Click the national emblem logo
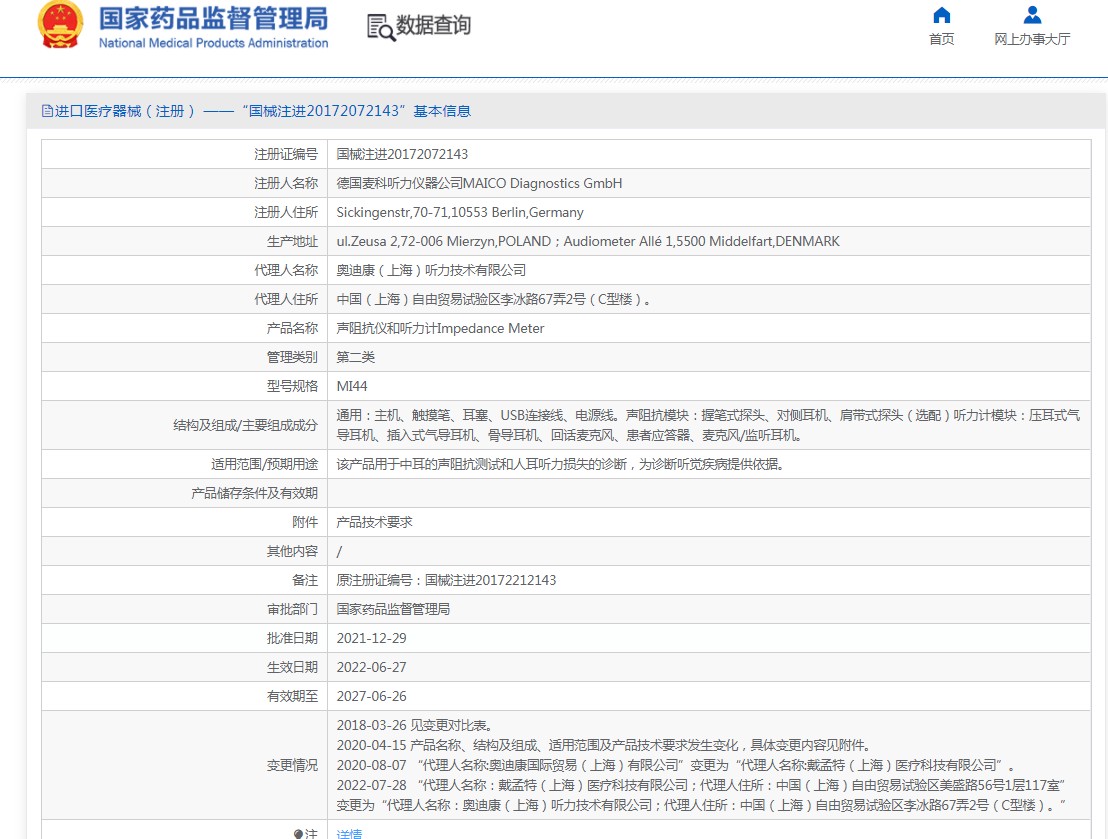This screenshot has height=839, width=1108. click(60, 25)
